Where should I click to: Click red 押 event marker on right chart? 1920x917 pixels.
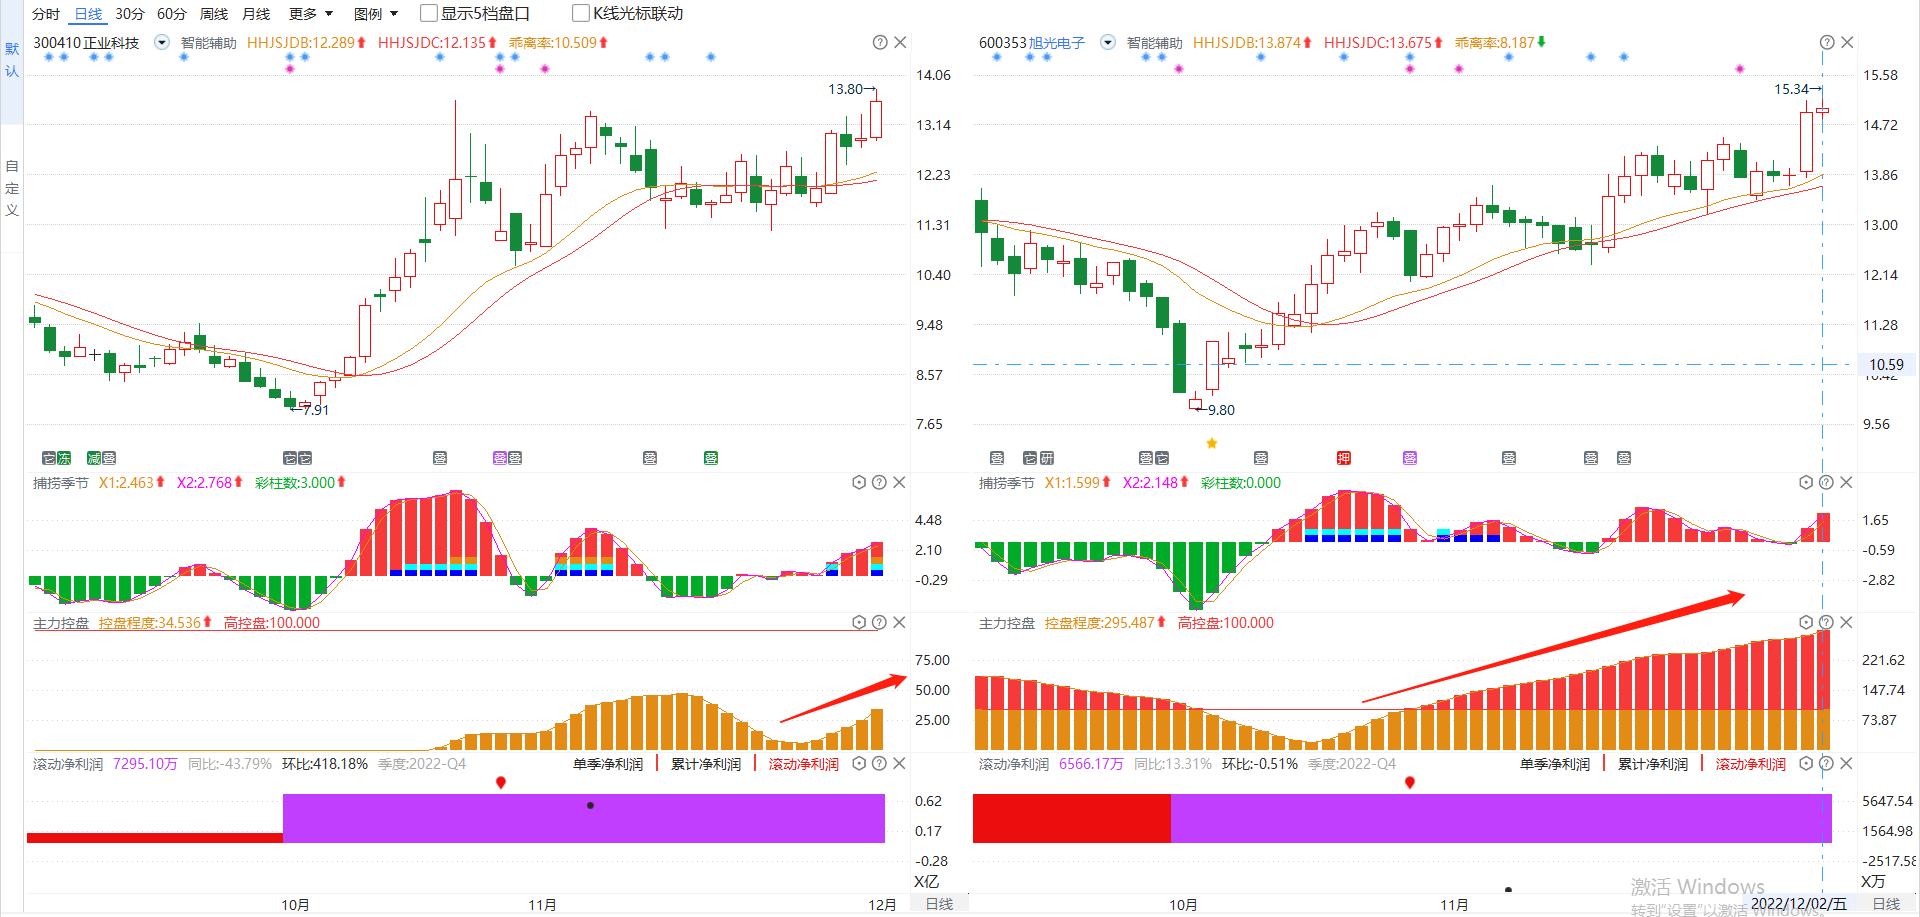tap(1344, 458)
